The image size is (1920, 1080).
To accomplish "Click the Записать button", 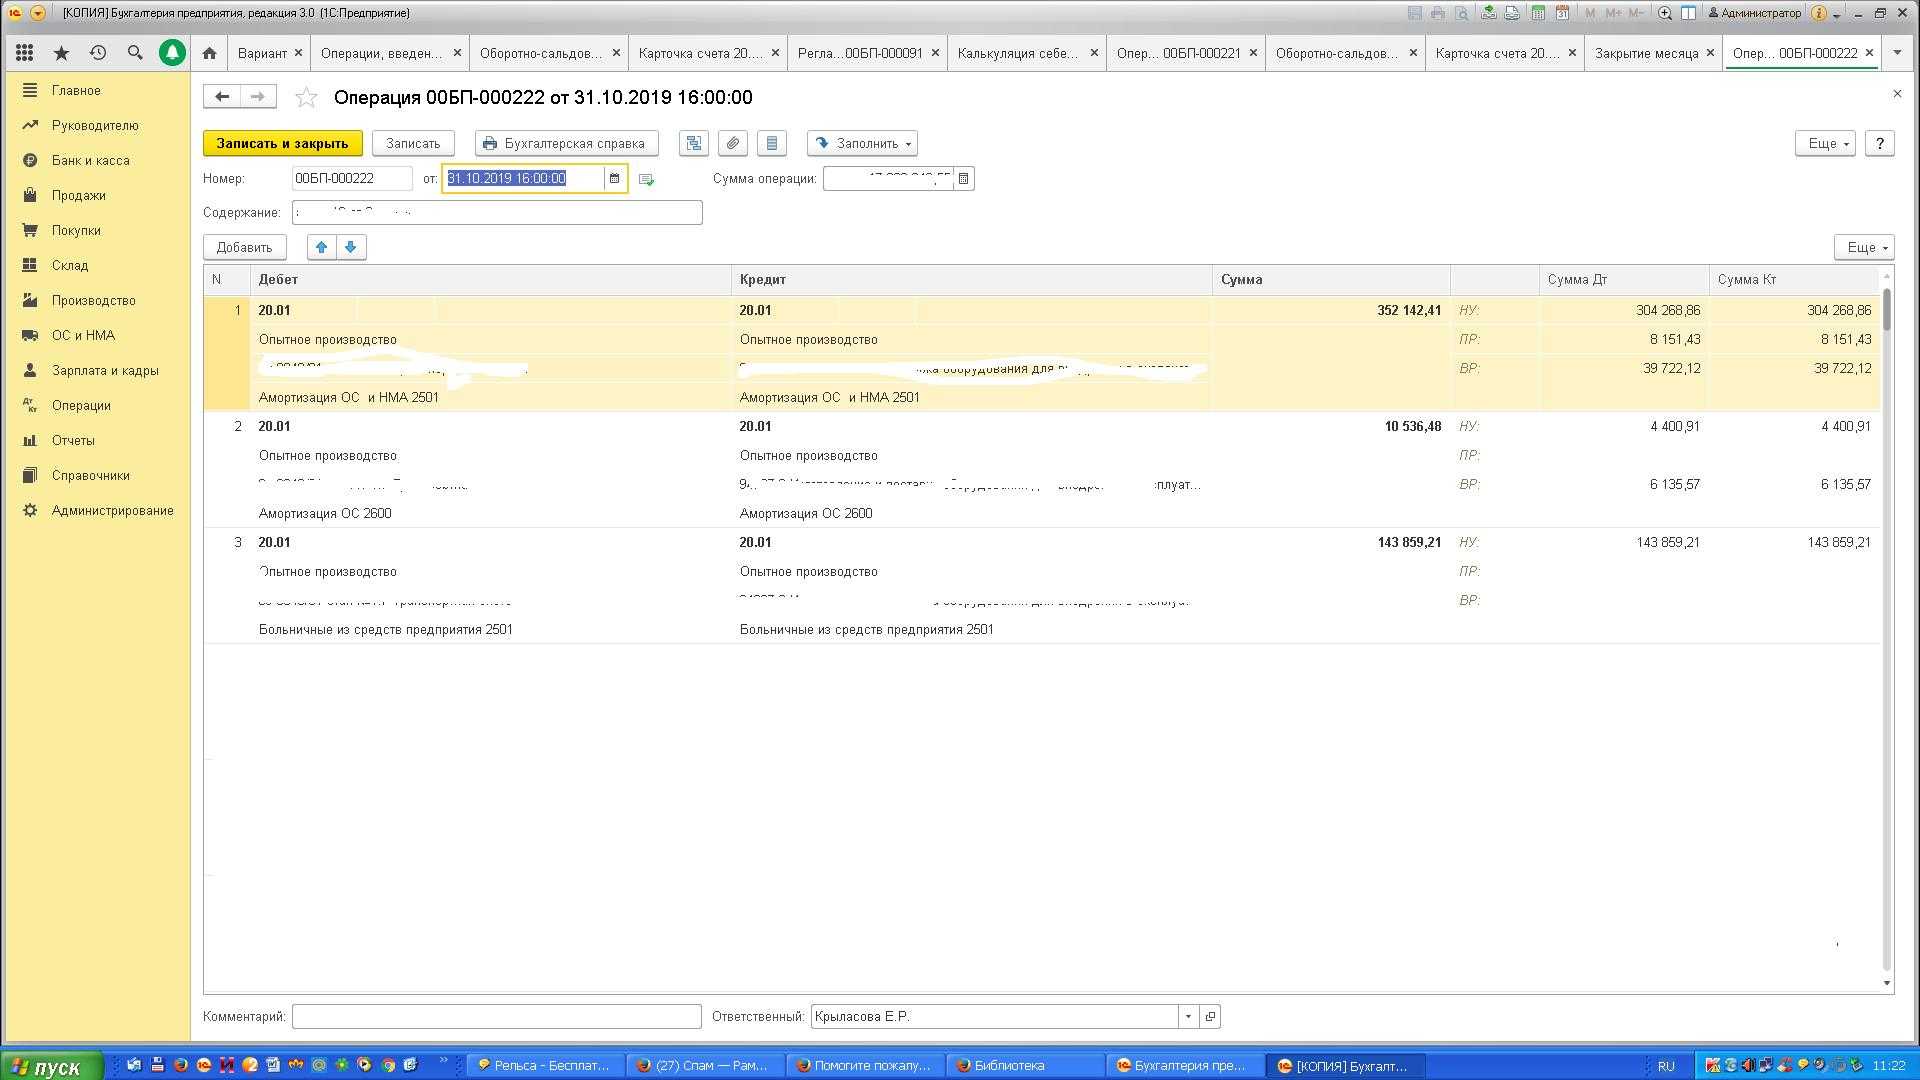I will click(x=413, y=143).
